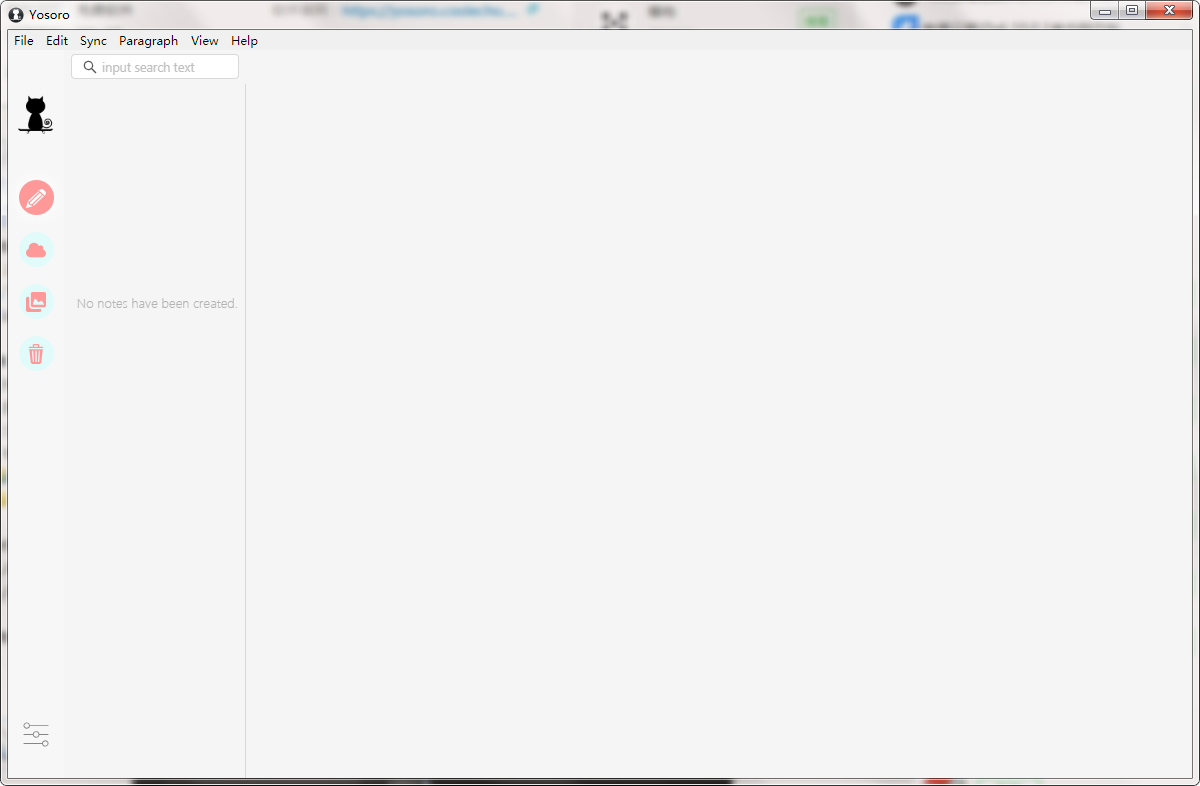The image size is (1200, 786).
Task: Open the image gallery icon
Action: [x=36, y=301]
